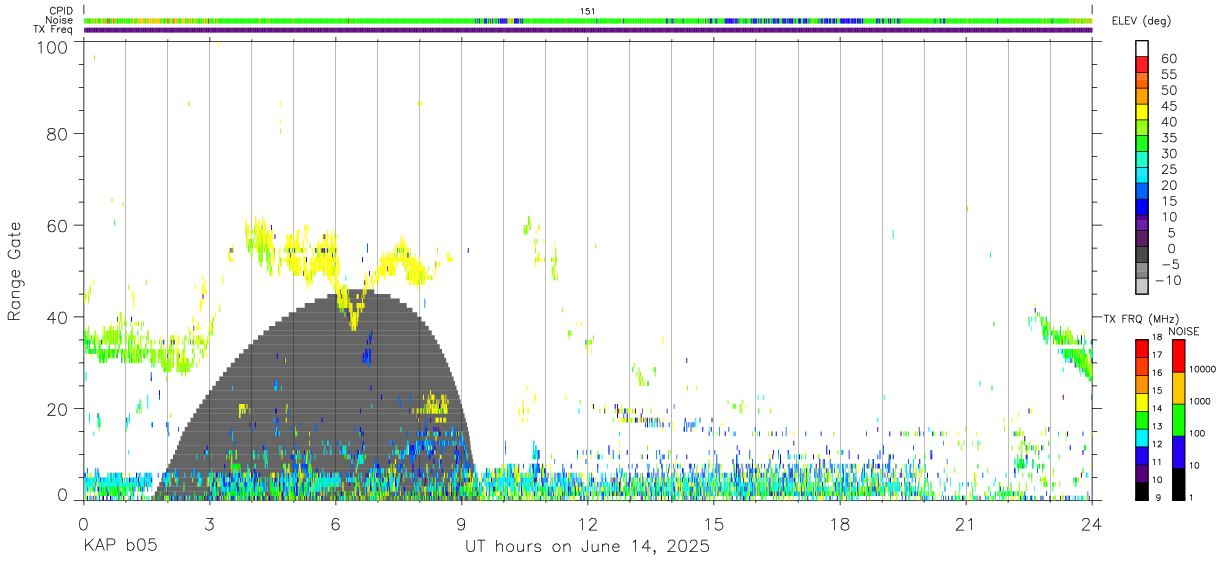Click the "3" tick on the UT hours axis
This screenshot has width=1228, height=567.
[x=209, y=524]
